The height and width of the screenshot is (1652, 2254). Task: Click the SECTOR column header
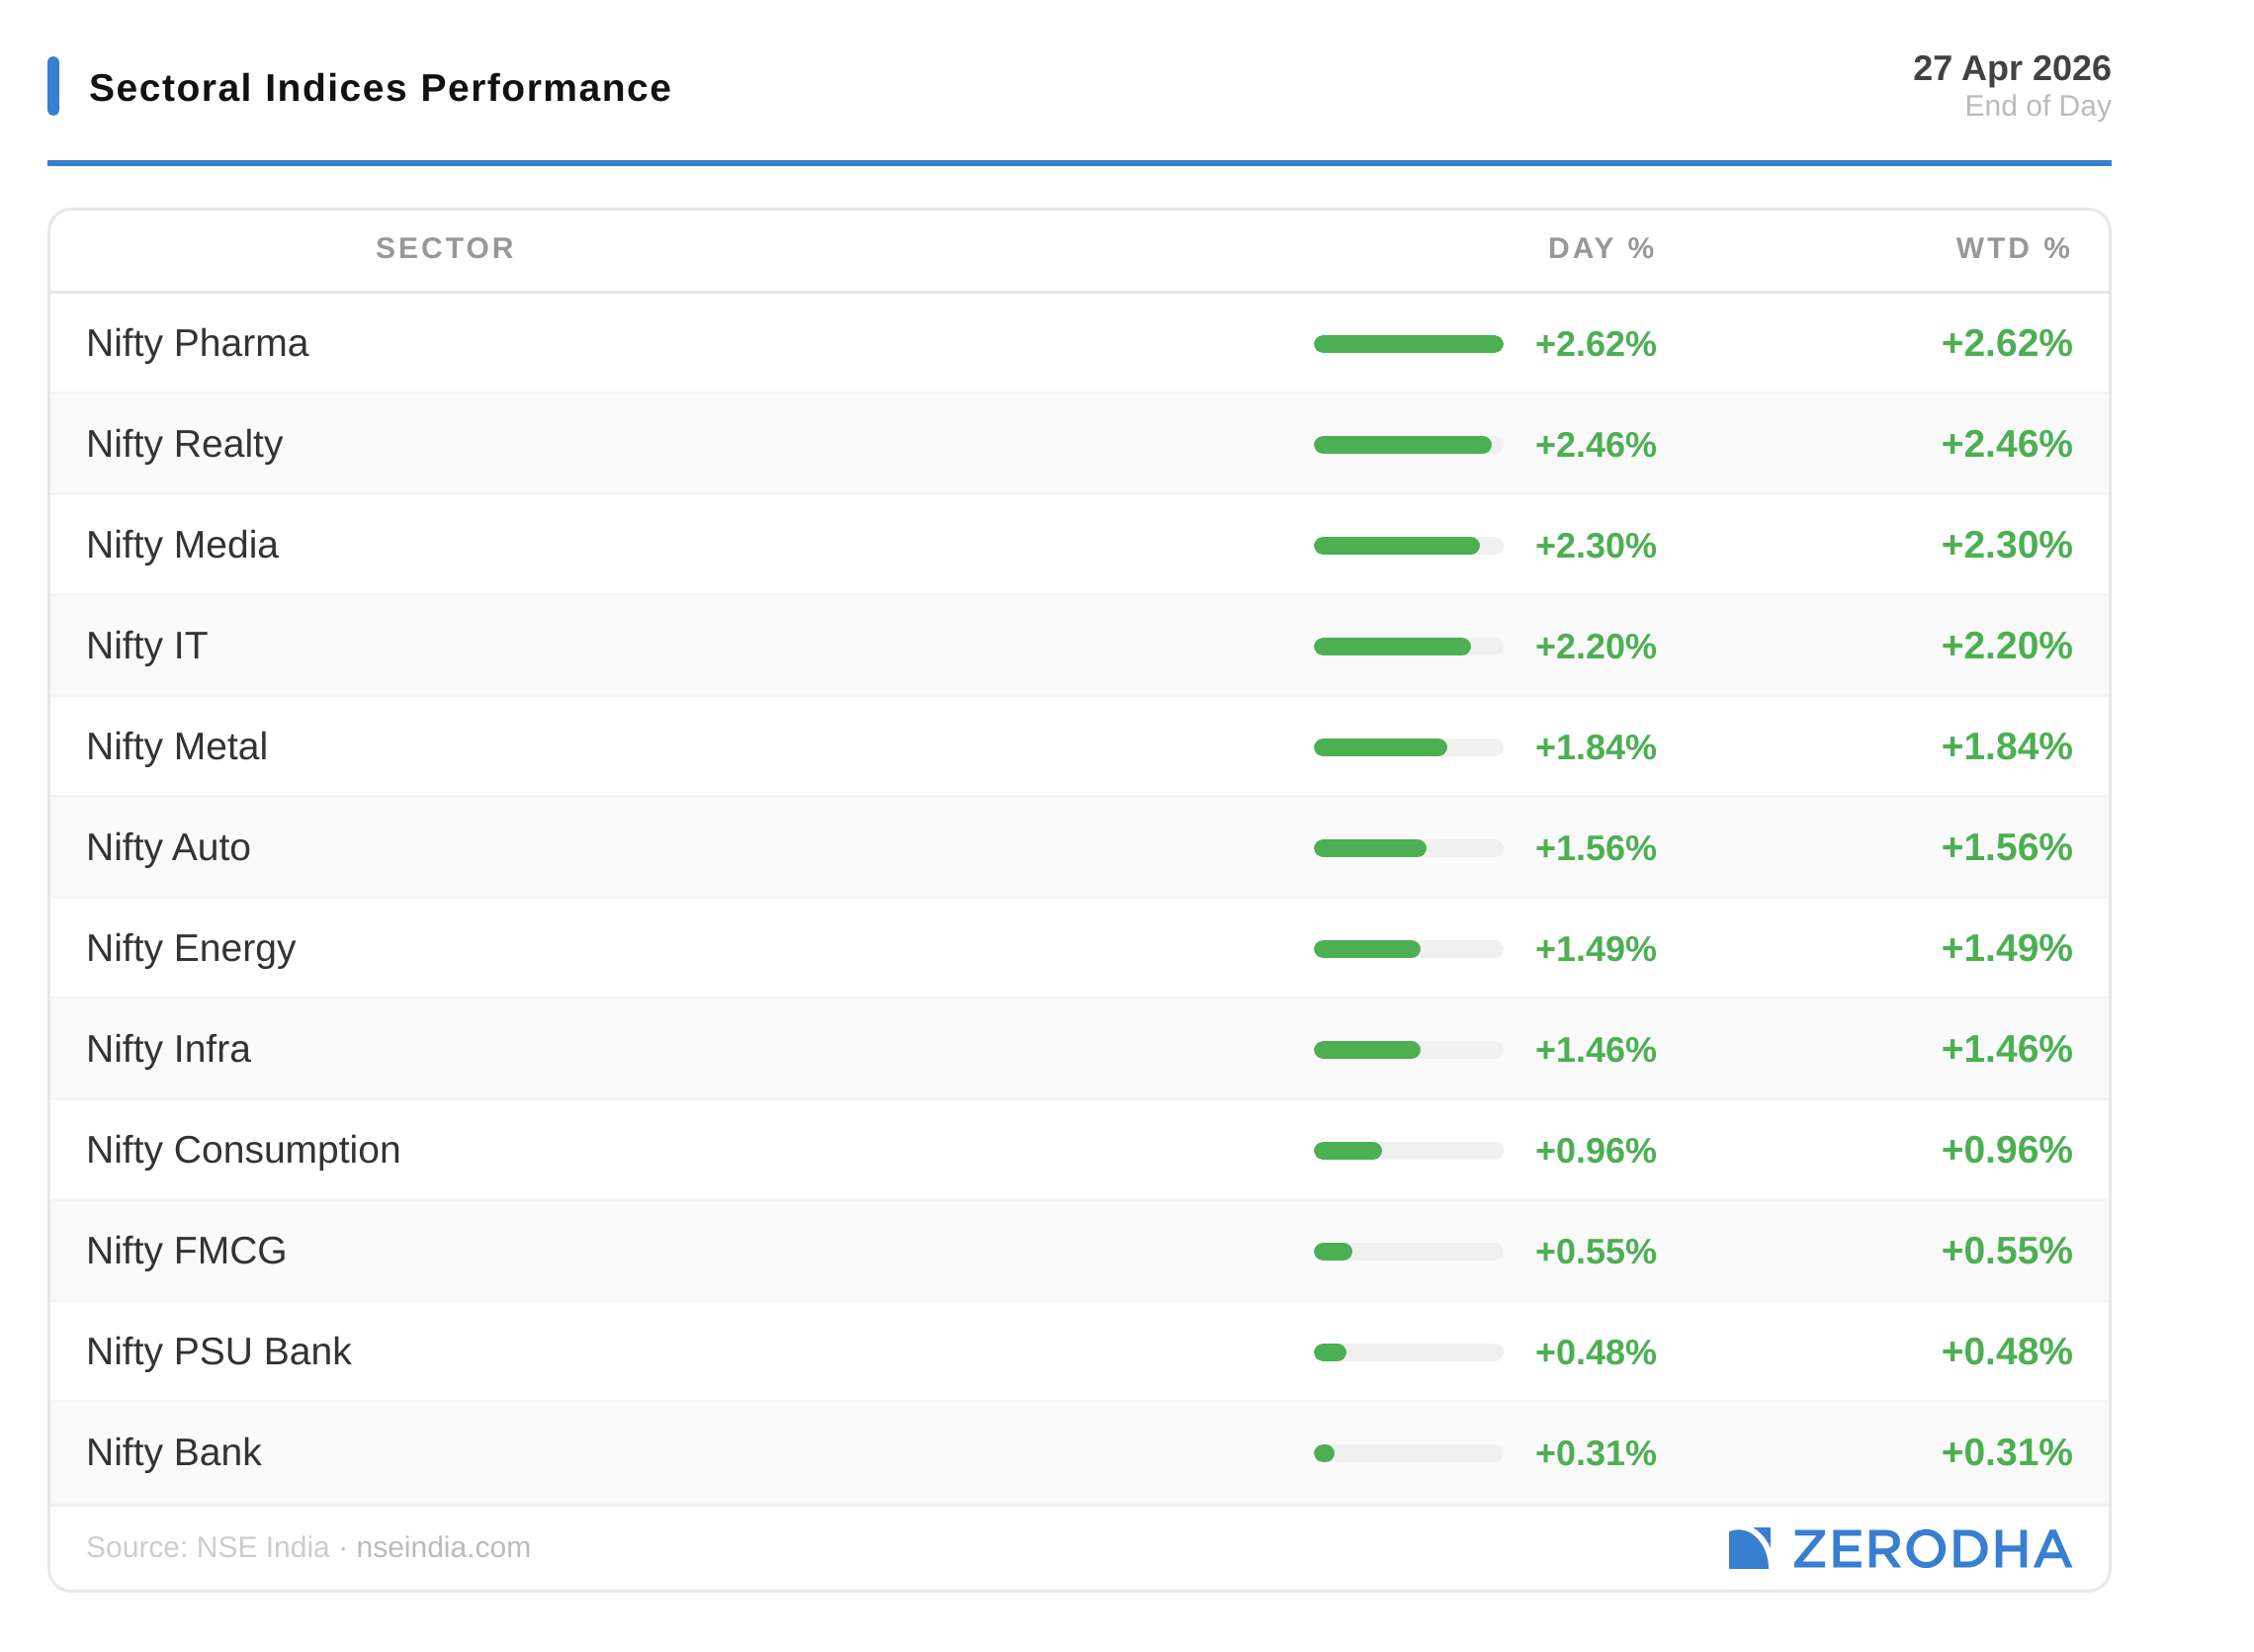tap(445, 248)
